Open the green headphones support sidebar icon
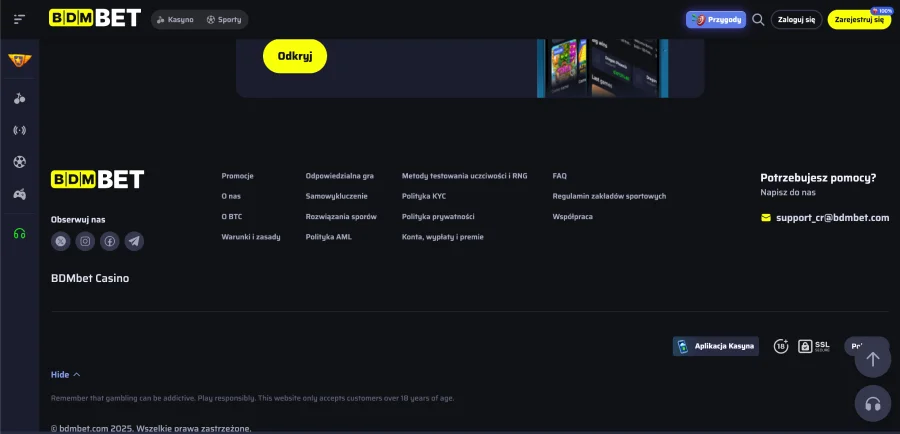900x434 pixels. pos(20,233)
